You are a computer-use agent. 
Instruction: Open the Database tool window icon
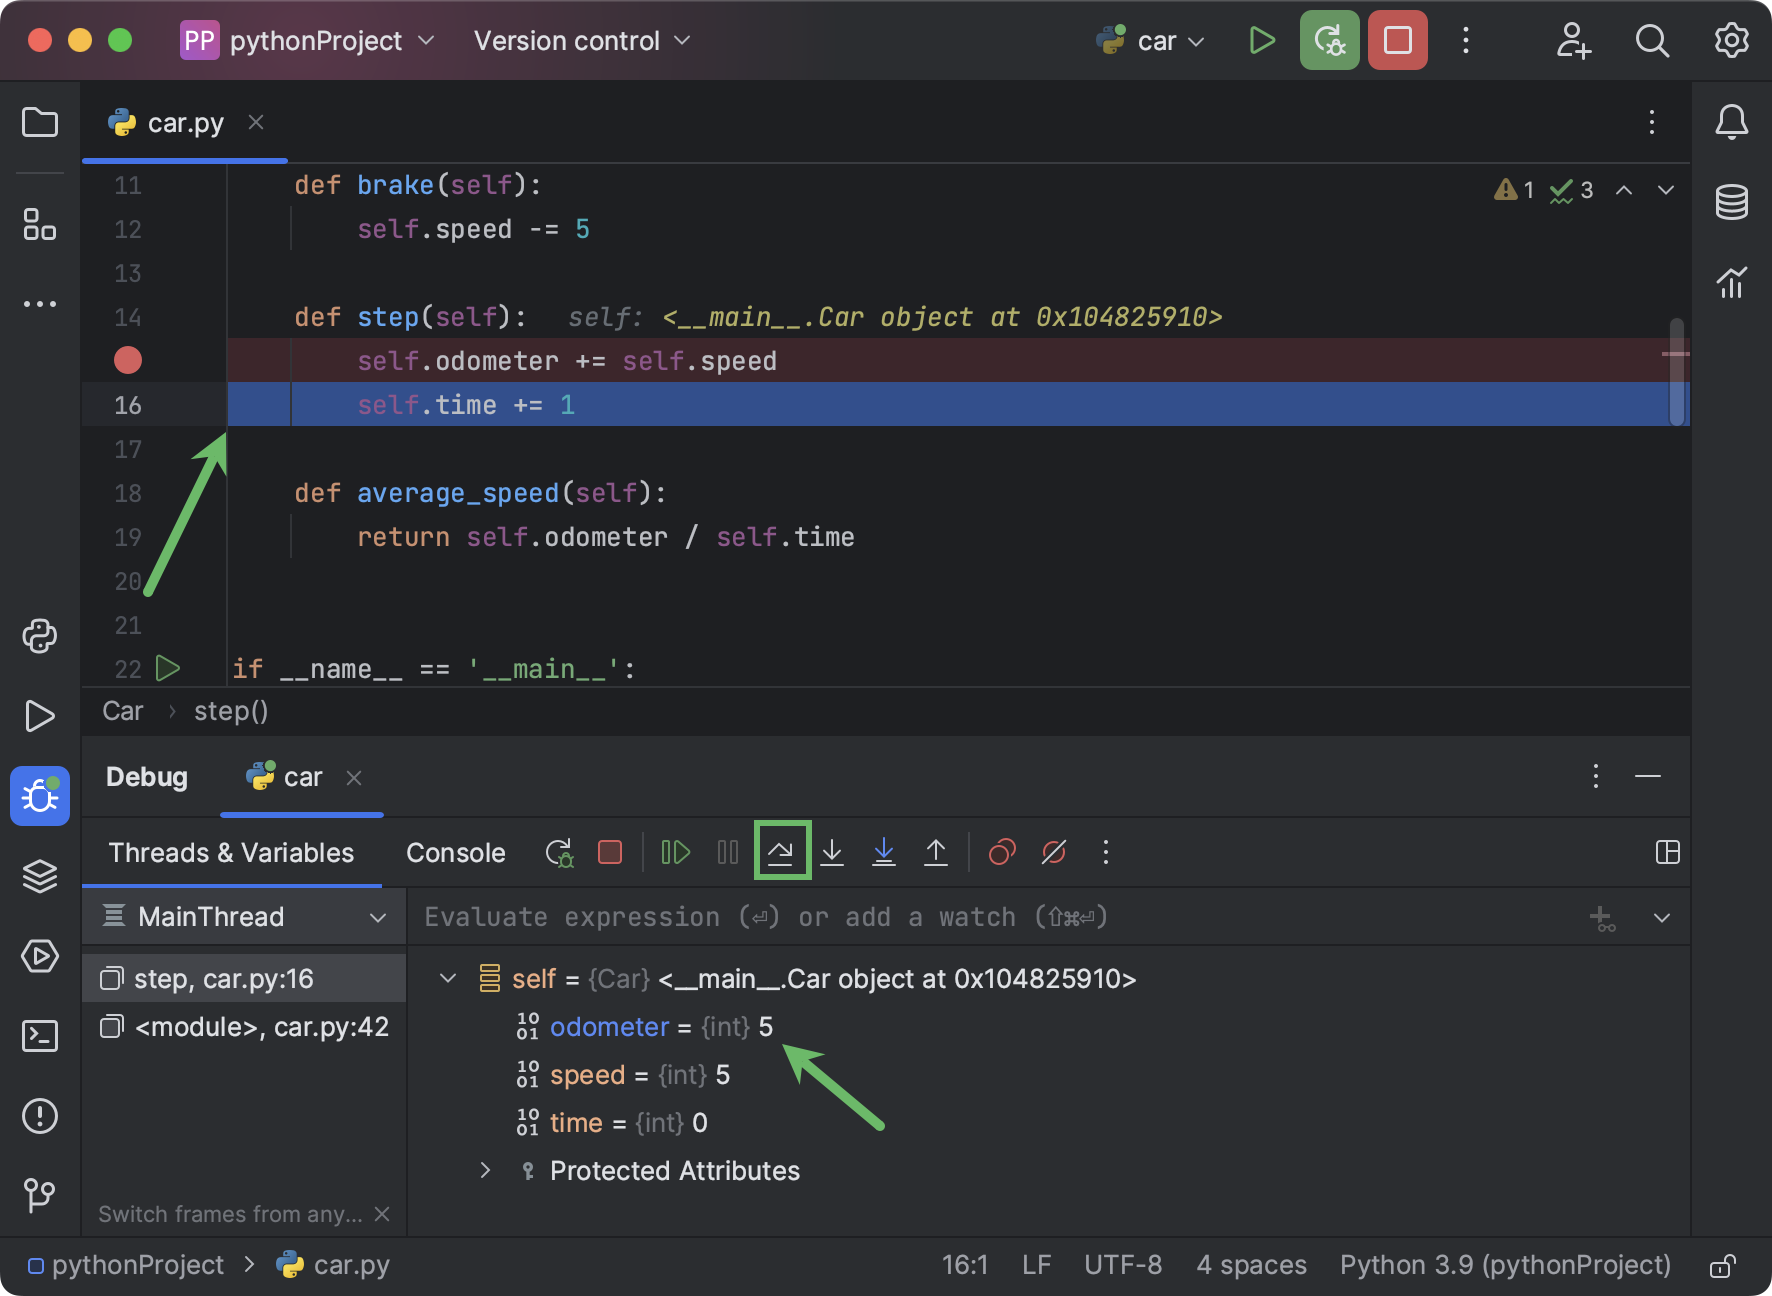(1732, 202)
